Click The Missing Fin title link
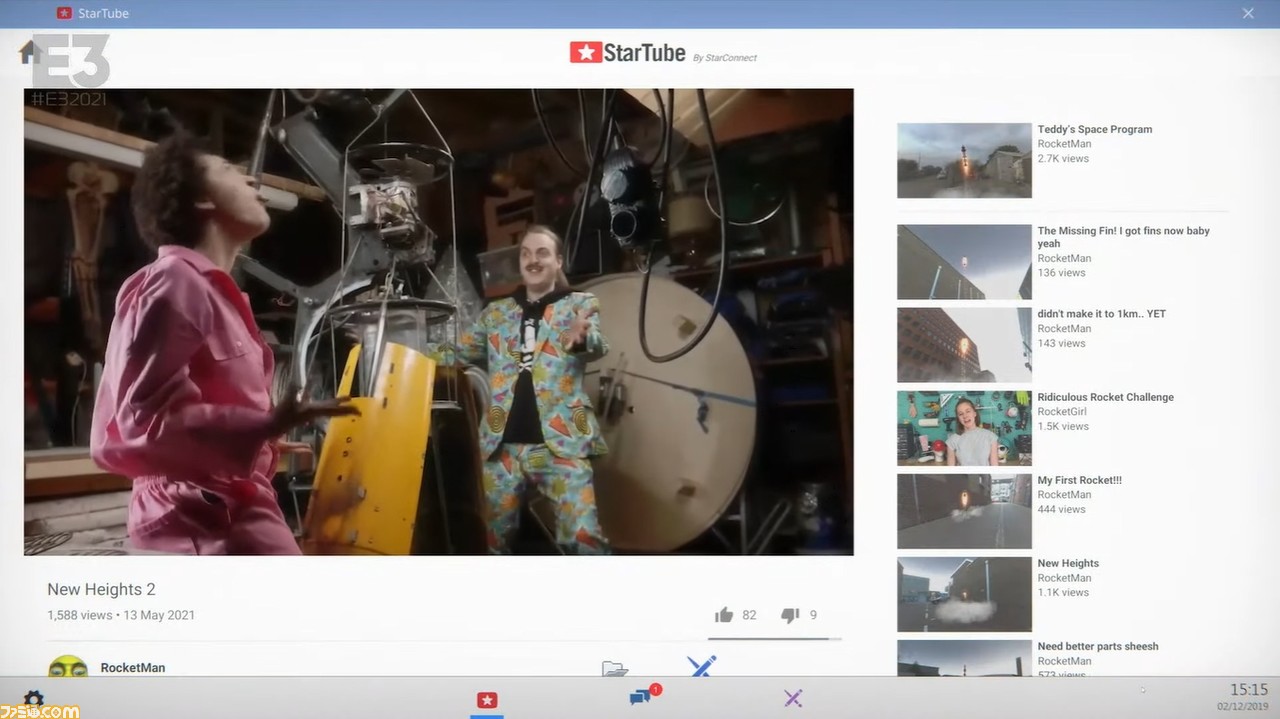Viewport: 1280px width, 719px height. click(1124, 237)
